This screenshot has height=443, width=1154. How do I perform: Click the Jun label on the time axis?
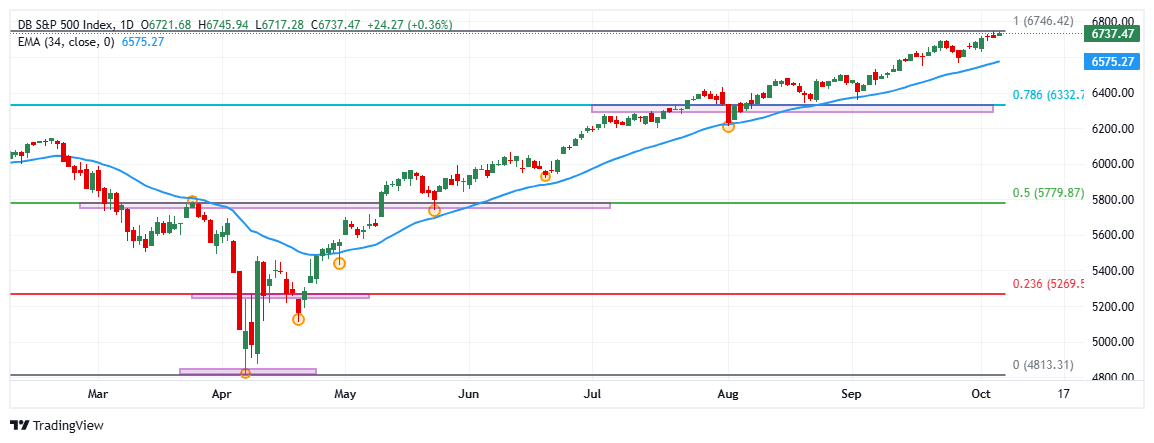click(467, 394)
